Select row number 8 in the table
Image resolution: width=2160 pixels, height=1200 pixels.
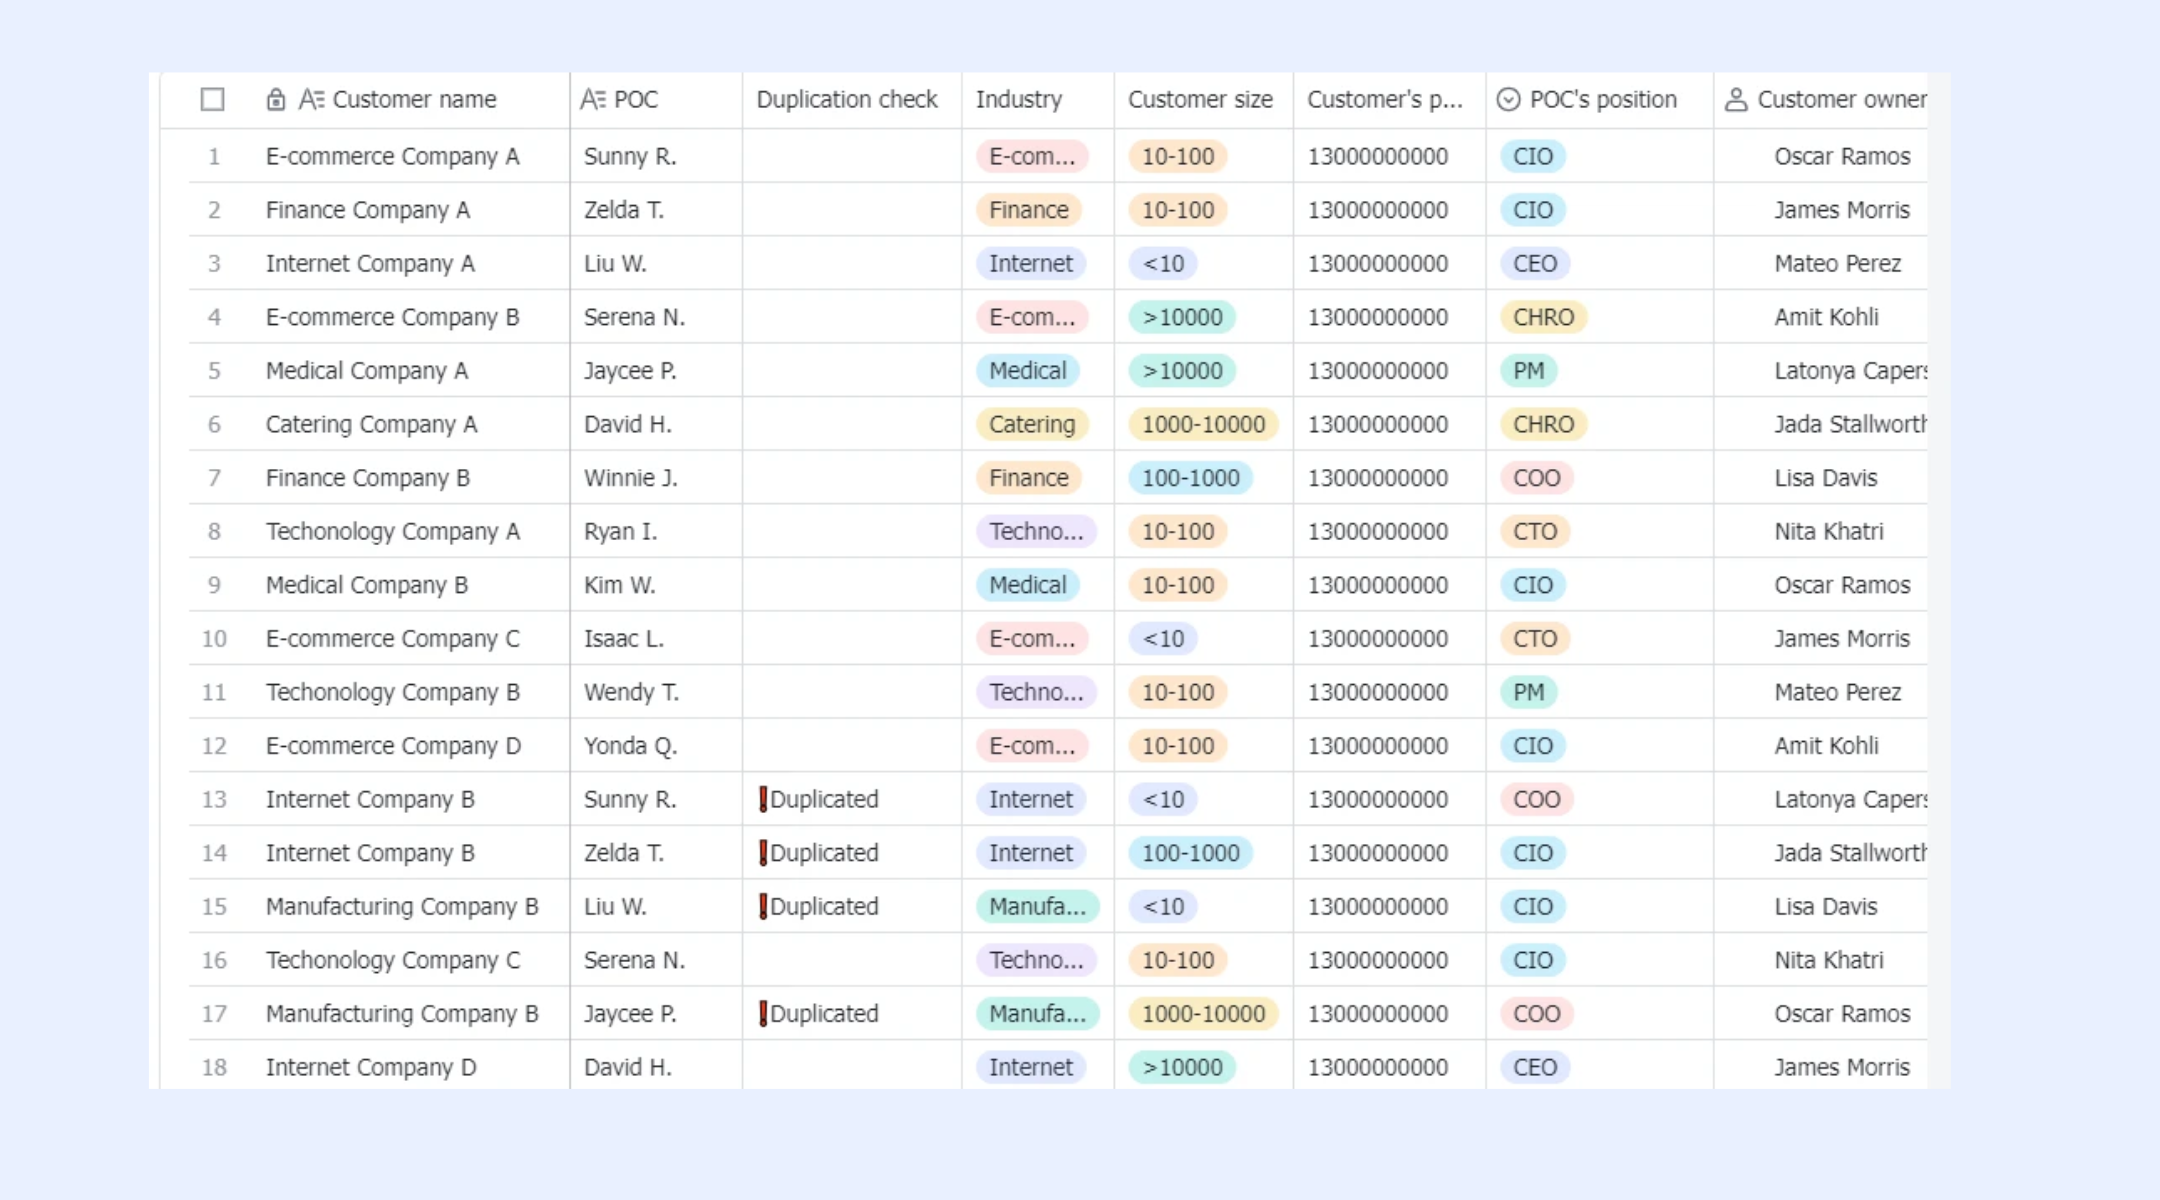(214, 531)
